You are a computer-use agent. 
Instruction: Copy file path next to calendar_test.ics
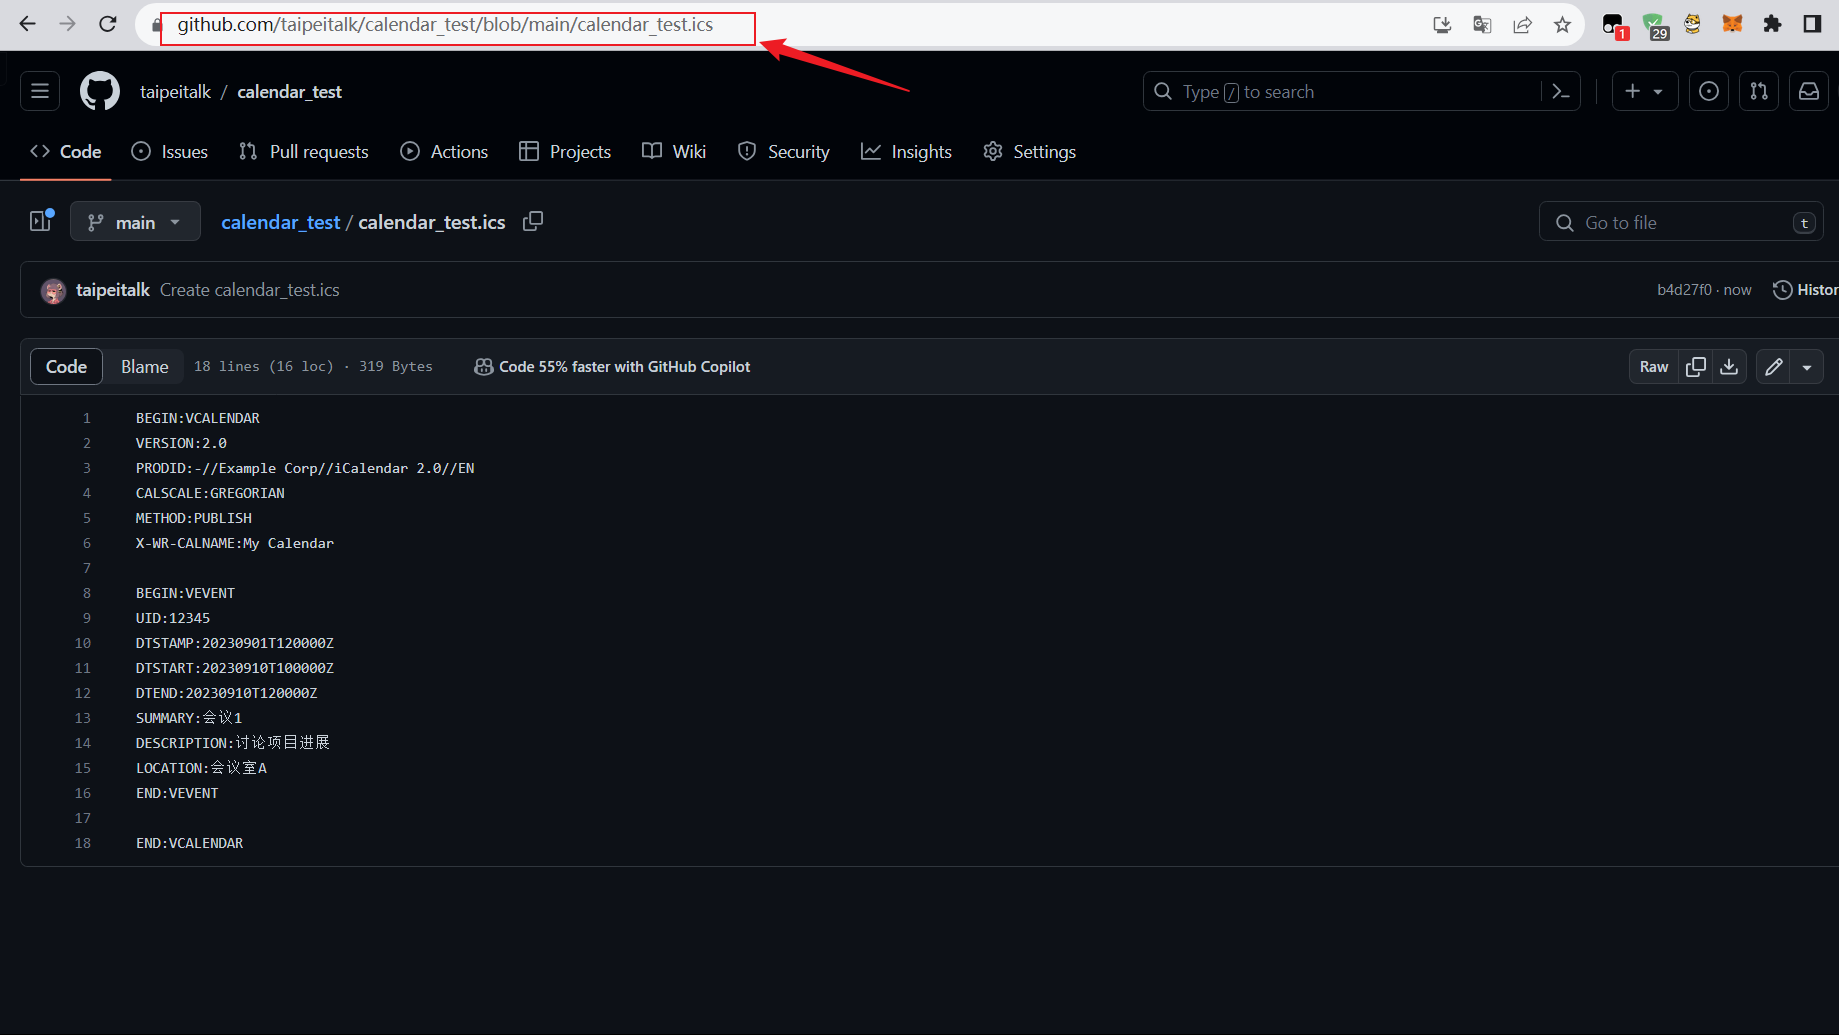tap(533, 221)
